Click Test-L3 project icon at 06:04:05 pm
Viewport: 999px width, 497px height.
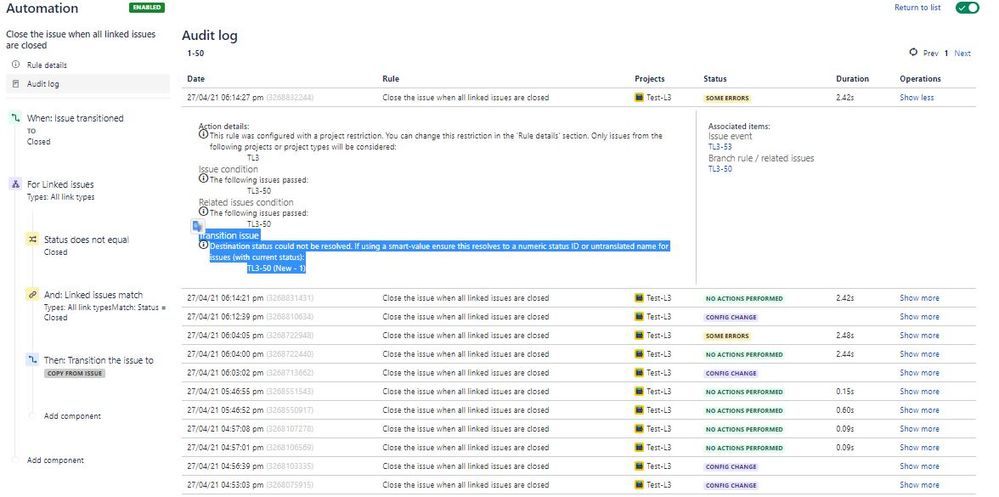pos(639,335)
